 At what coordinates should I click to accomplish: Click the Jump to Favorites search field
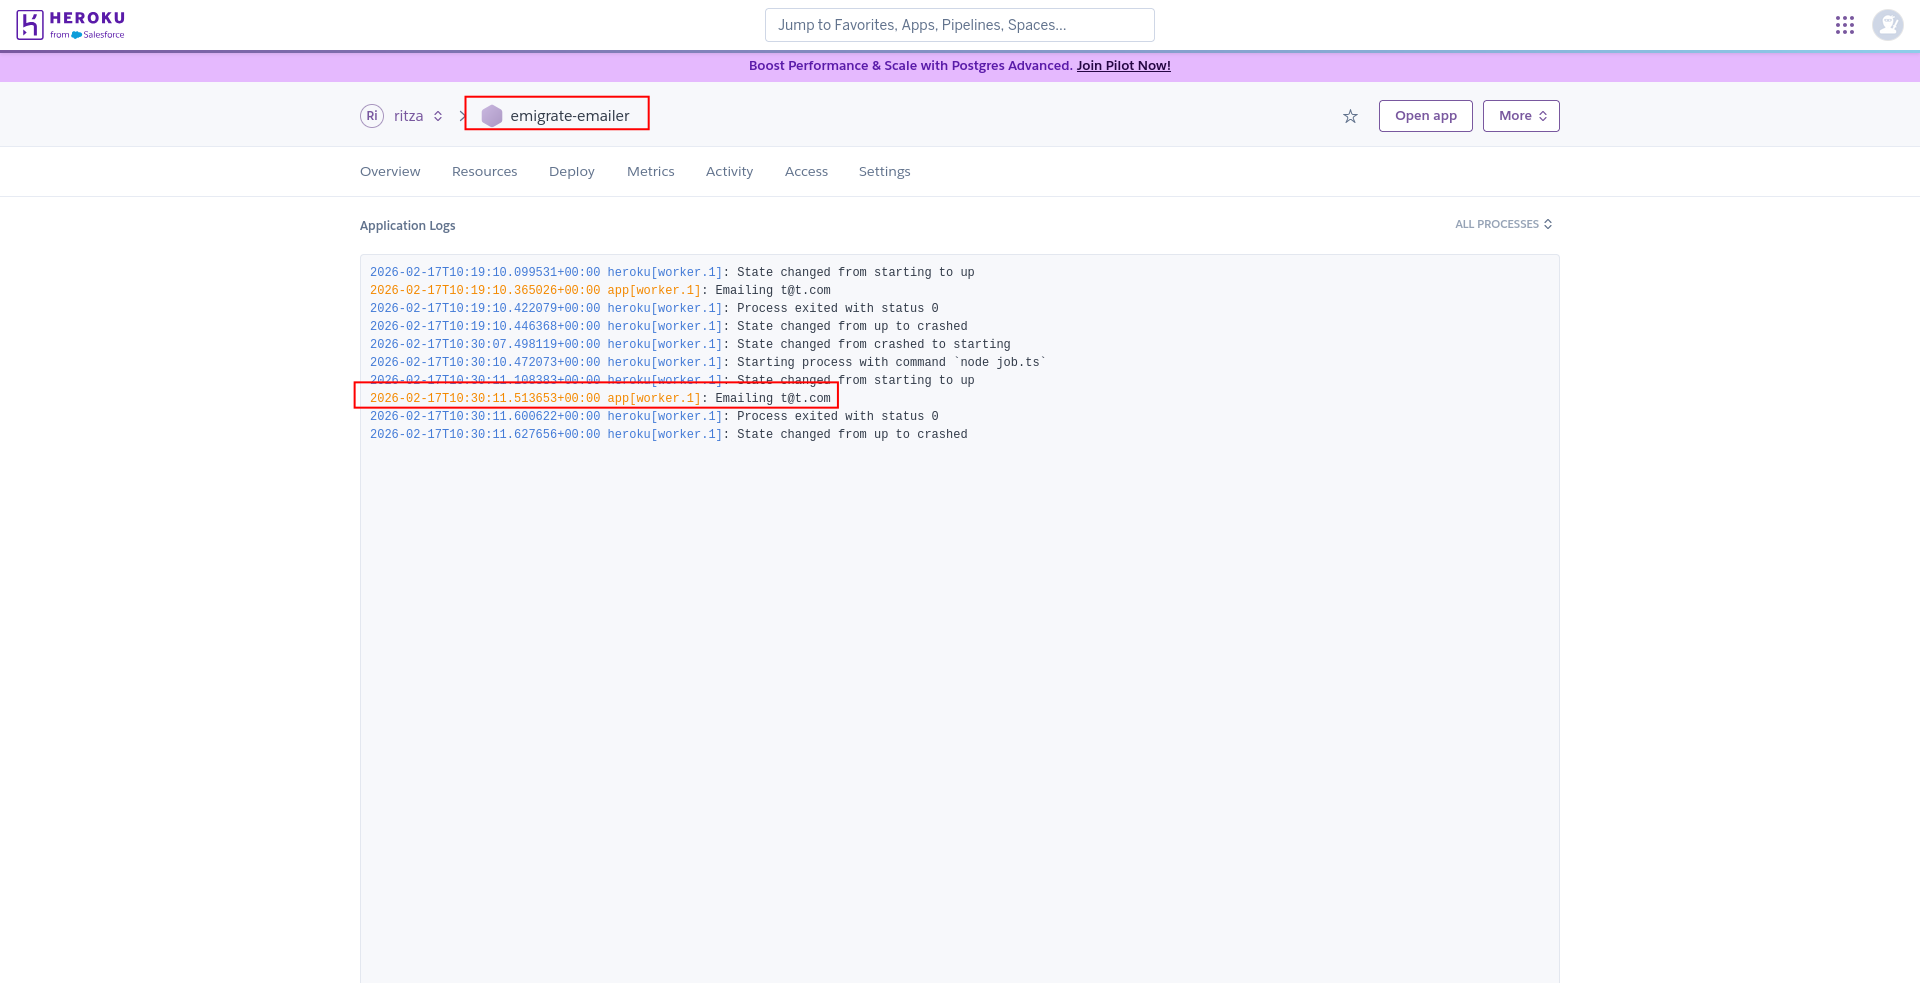(959, 24)
